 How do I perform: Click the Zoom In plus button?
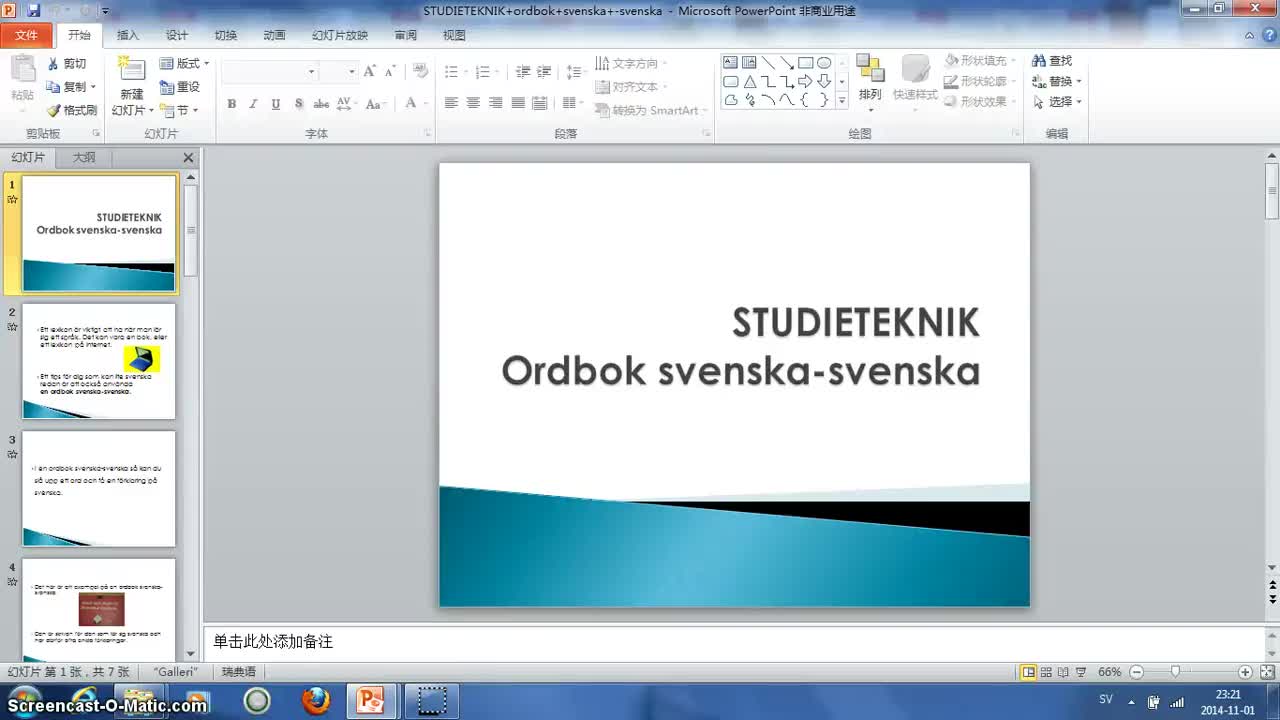1245,672
